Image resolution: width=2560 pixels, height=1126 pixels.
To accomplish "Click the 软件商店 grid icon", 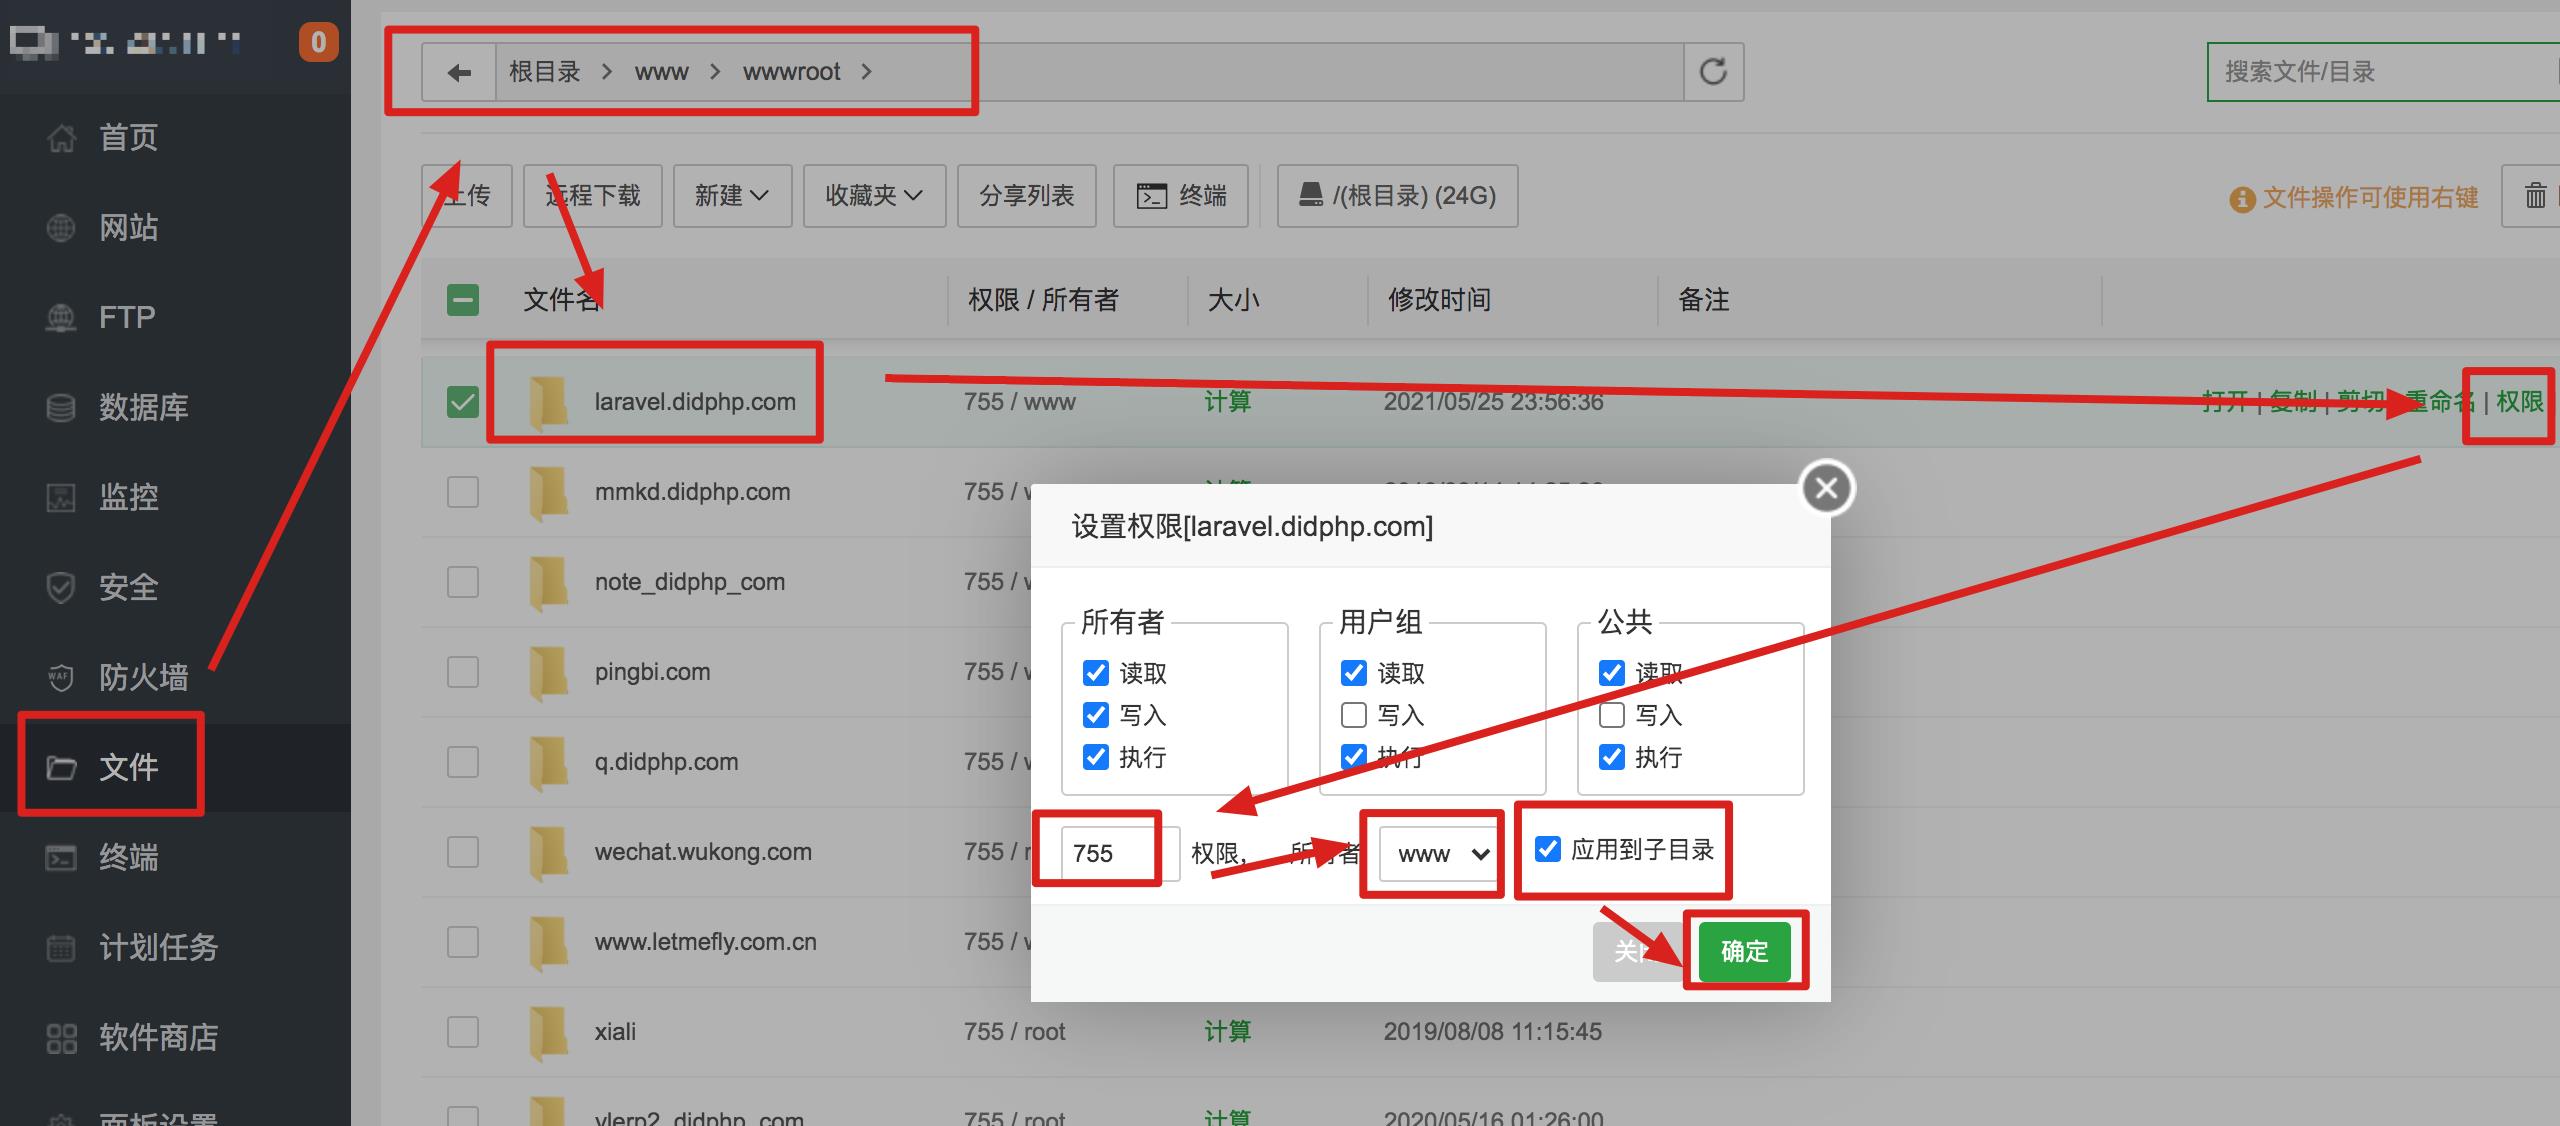I will pyautogui.click(x=61, y=1038).
